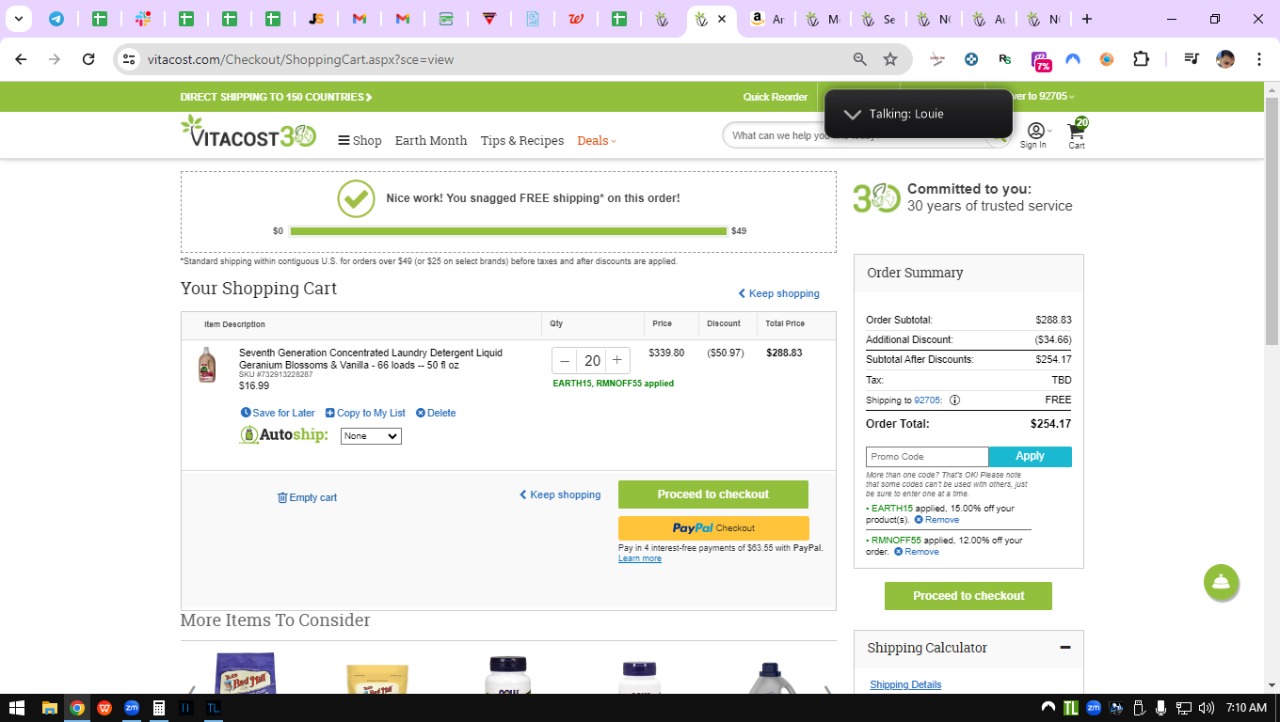Image resolution: width=1280 pixels, height=722 pixels.
Task: Click the taskbar volume icon
Action: pyautogui.click(x=1205, y=708)
